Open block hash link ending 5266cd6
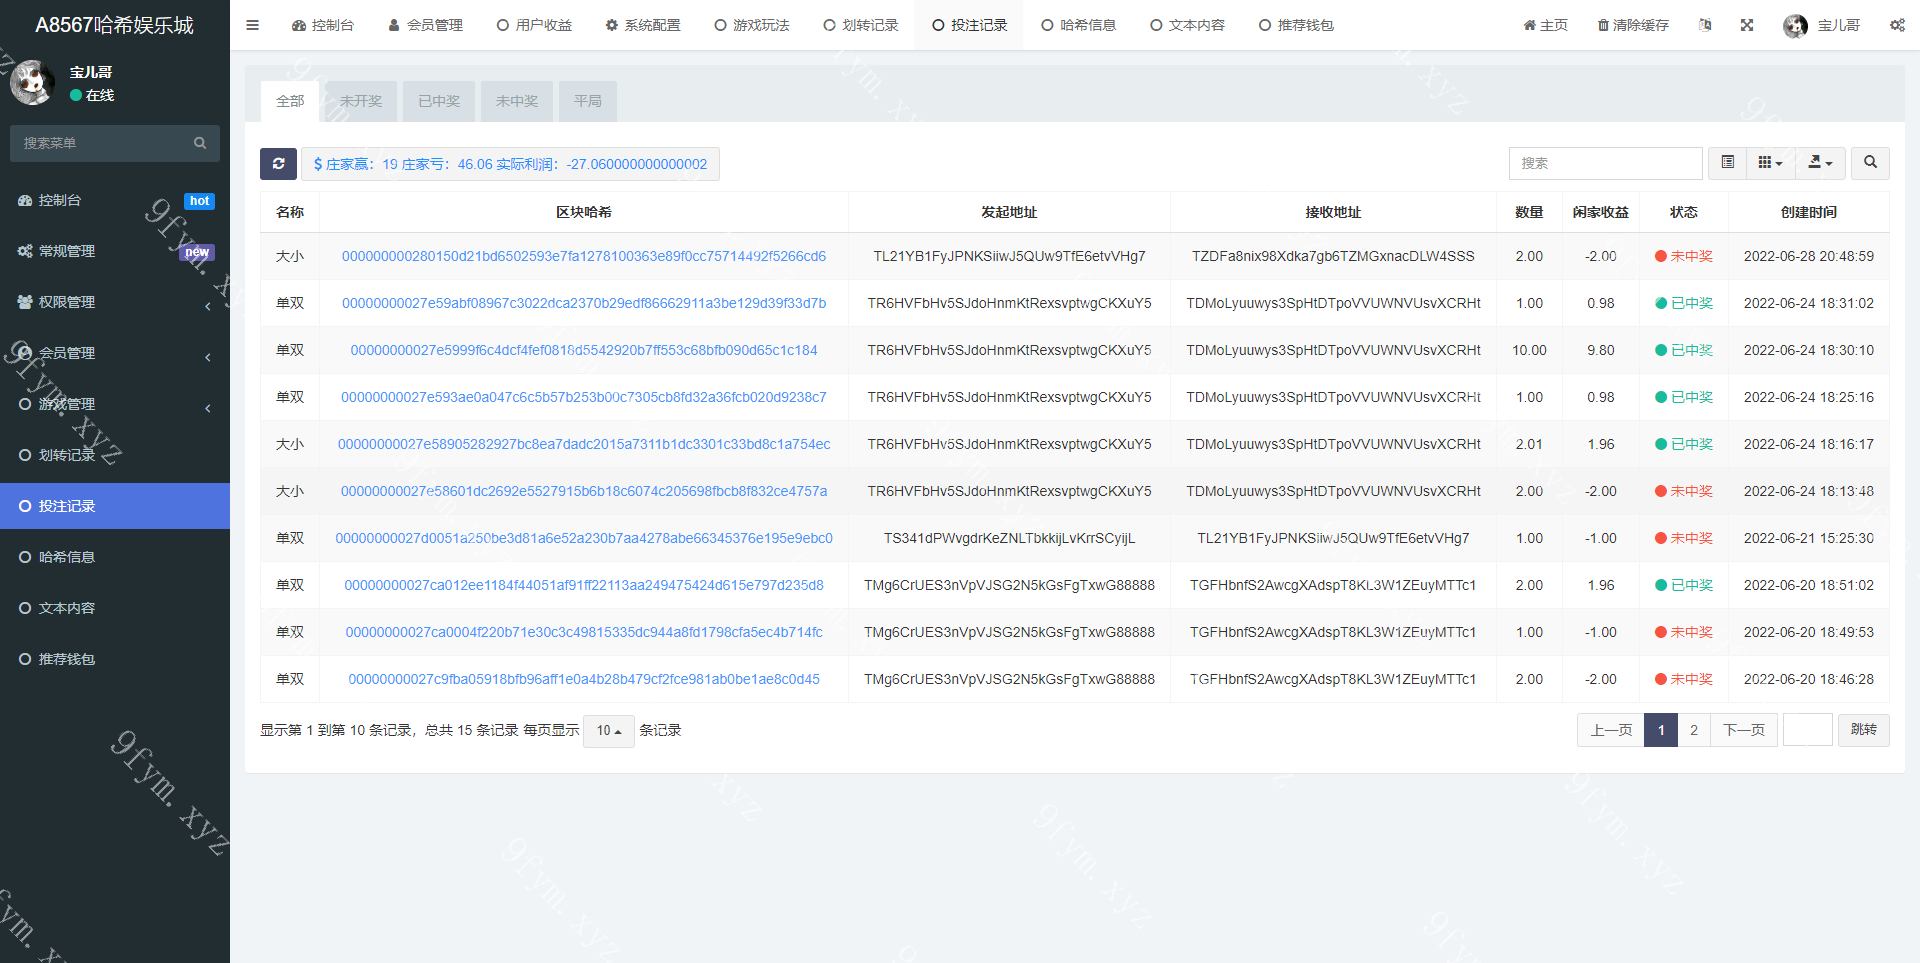This screenshot has width=1920, height=963. pos(584,256)
